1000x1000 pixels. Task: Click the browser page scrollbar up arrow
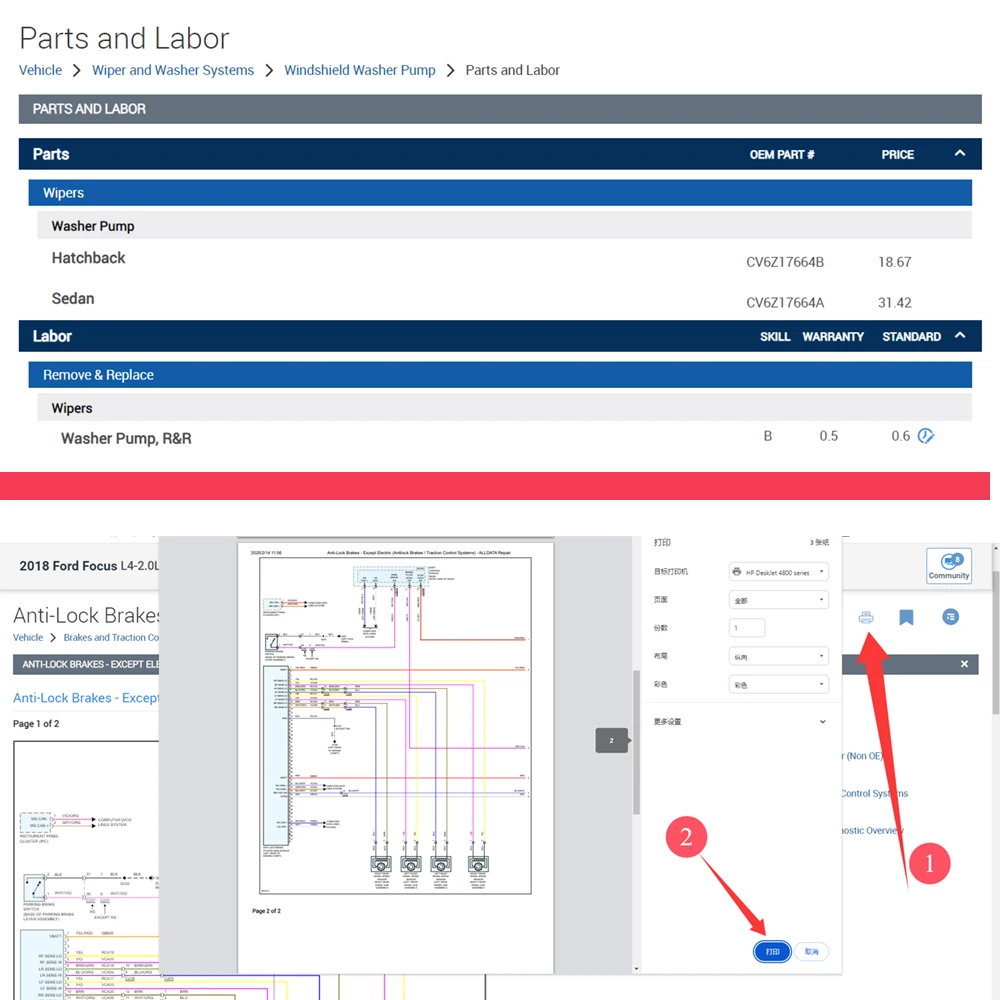996,547
